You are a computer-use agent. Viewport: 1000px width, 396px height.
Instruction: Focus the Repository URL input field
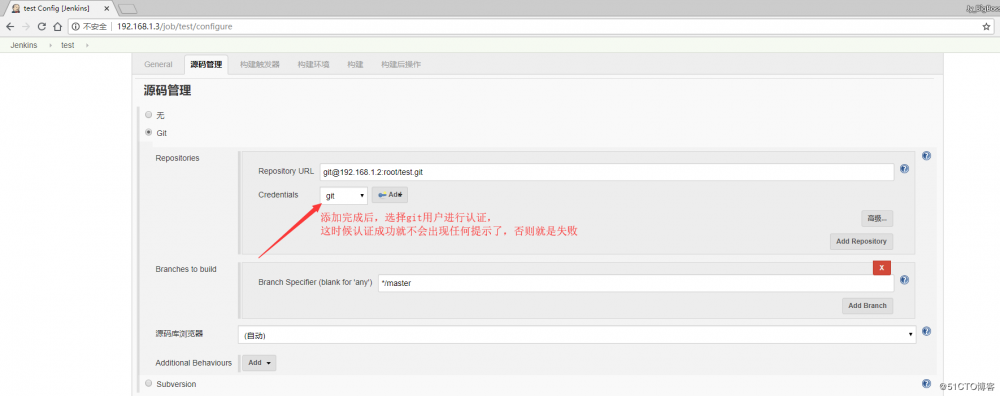coord(607,172)
